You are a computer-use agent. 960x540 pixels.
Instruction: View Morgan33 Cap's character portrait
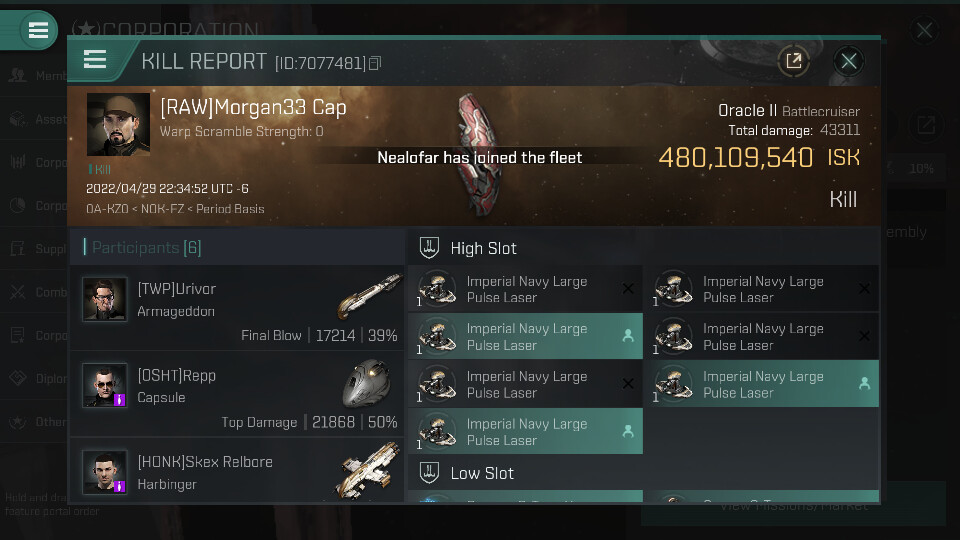(118, 125)
